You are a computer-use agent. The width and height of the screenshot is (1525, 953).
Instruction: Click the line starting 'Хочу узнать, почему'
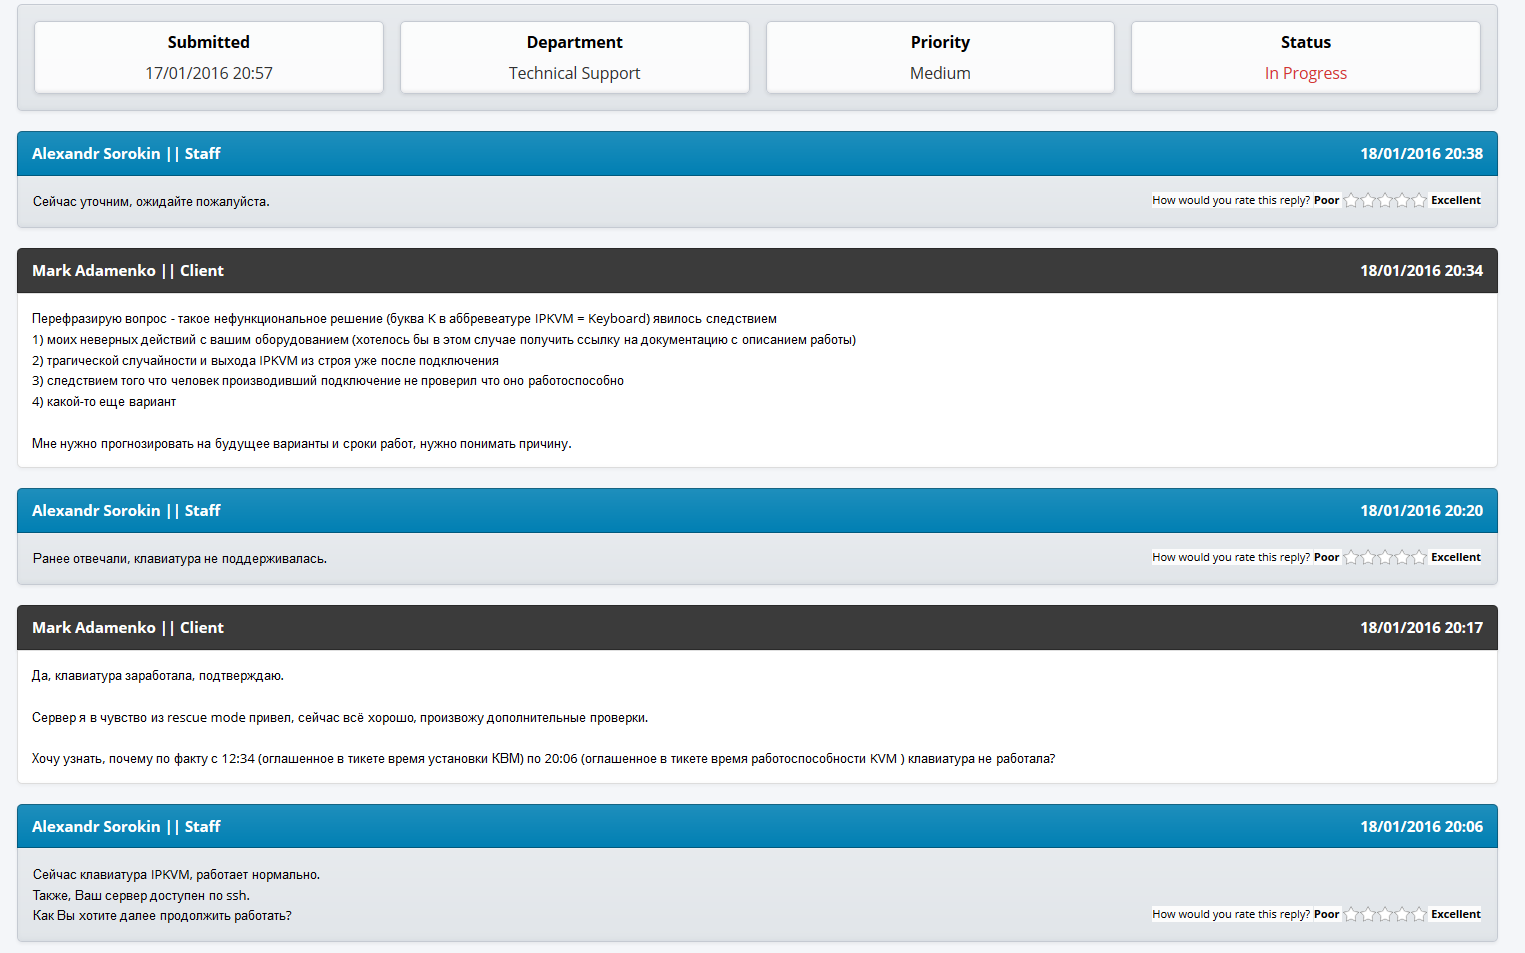543,759
